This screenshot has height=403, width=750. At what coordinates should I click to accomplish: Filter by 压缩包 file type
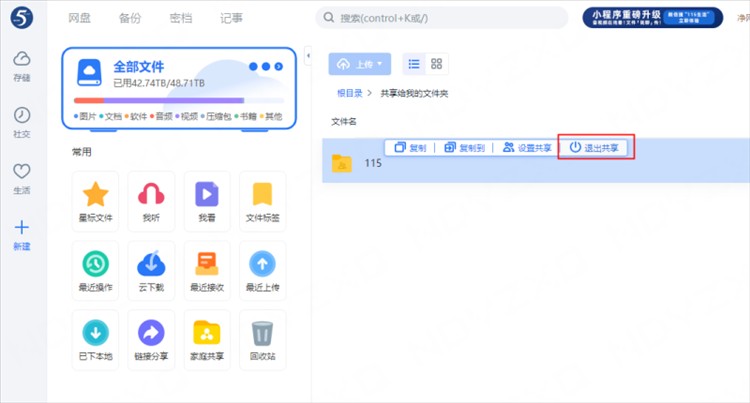pos(216,116)
